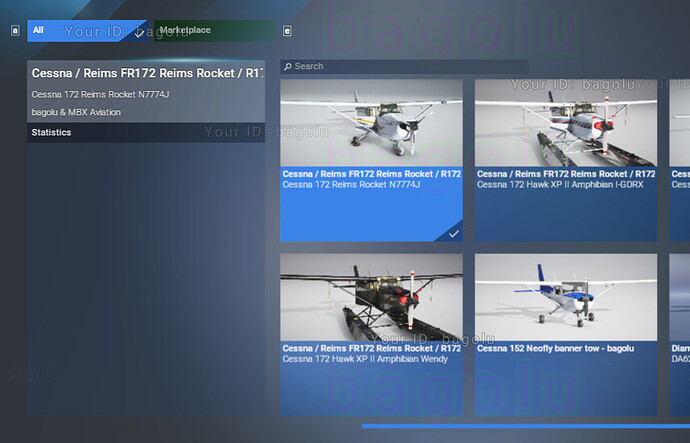The width and height of the screenshot is (690, 443).
Task: Click Cessna 172 Reims Rocket N7774J text in details panel
Action: (100, 95)
